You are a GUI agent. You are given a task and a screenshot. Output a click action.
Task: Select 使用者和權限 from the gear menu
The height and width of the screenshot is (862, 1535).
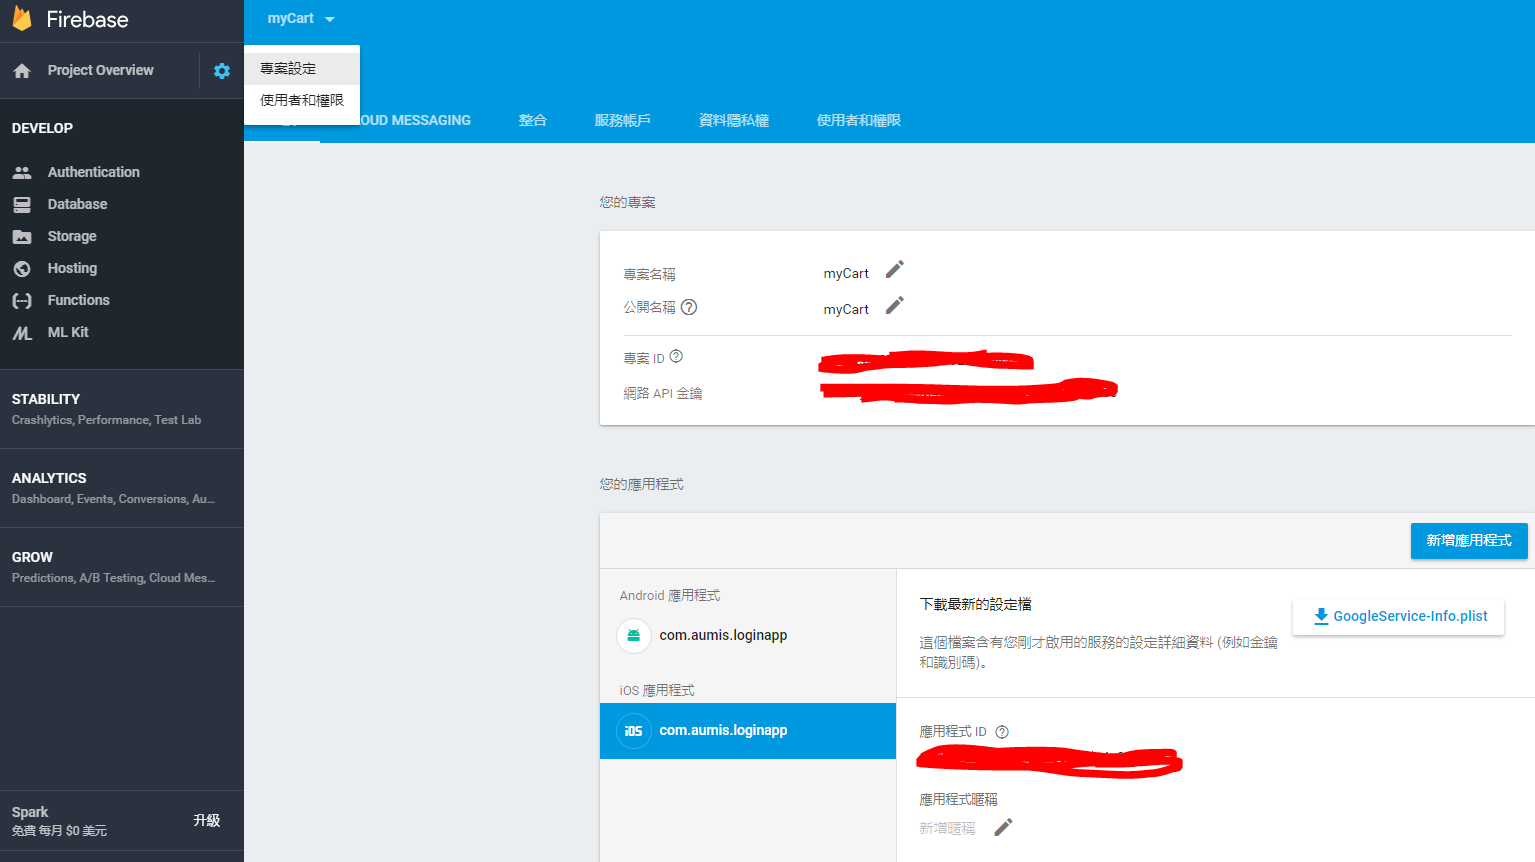302,100
